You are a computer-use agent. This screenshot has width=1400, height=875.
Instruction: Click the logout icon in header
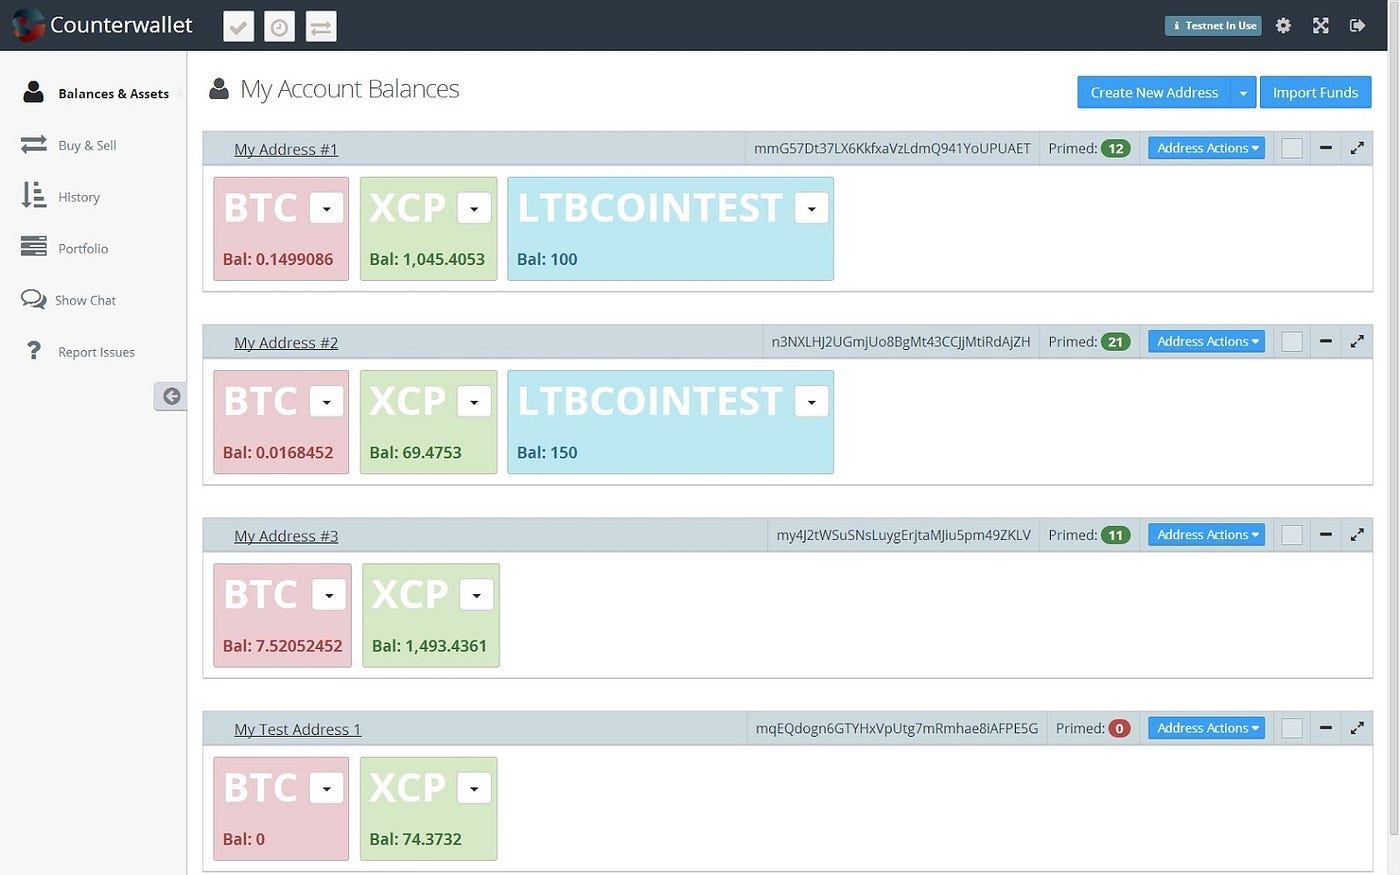1357,26
